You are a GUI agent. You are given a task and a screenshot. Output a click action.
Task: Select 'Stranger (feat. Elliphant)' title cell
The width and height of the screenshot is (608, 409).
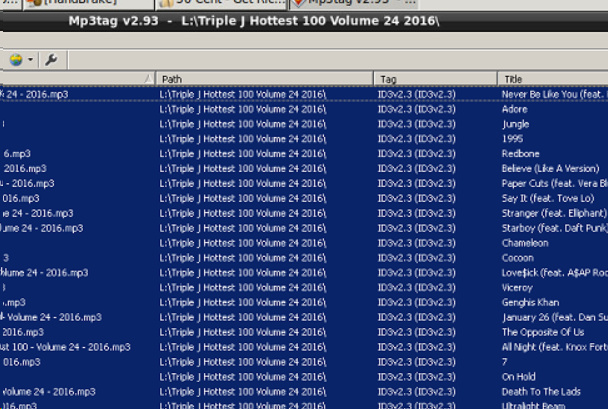coord(554,213)
